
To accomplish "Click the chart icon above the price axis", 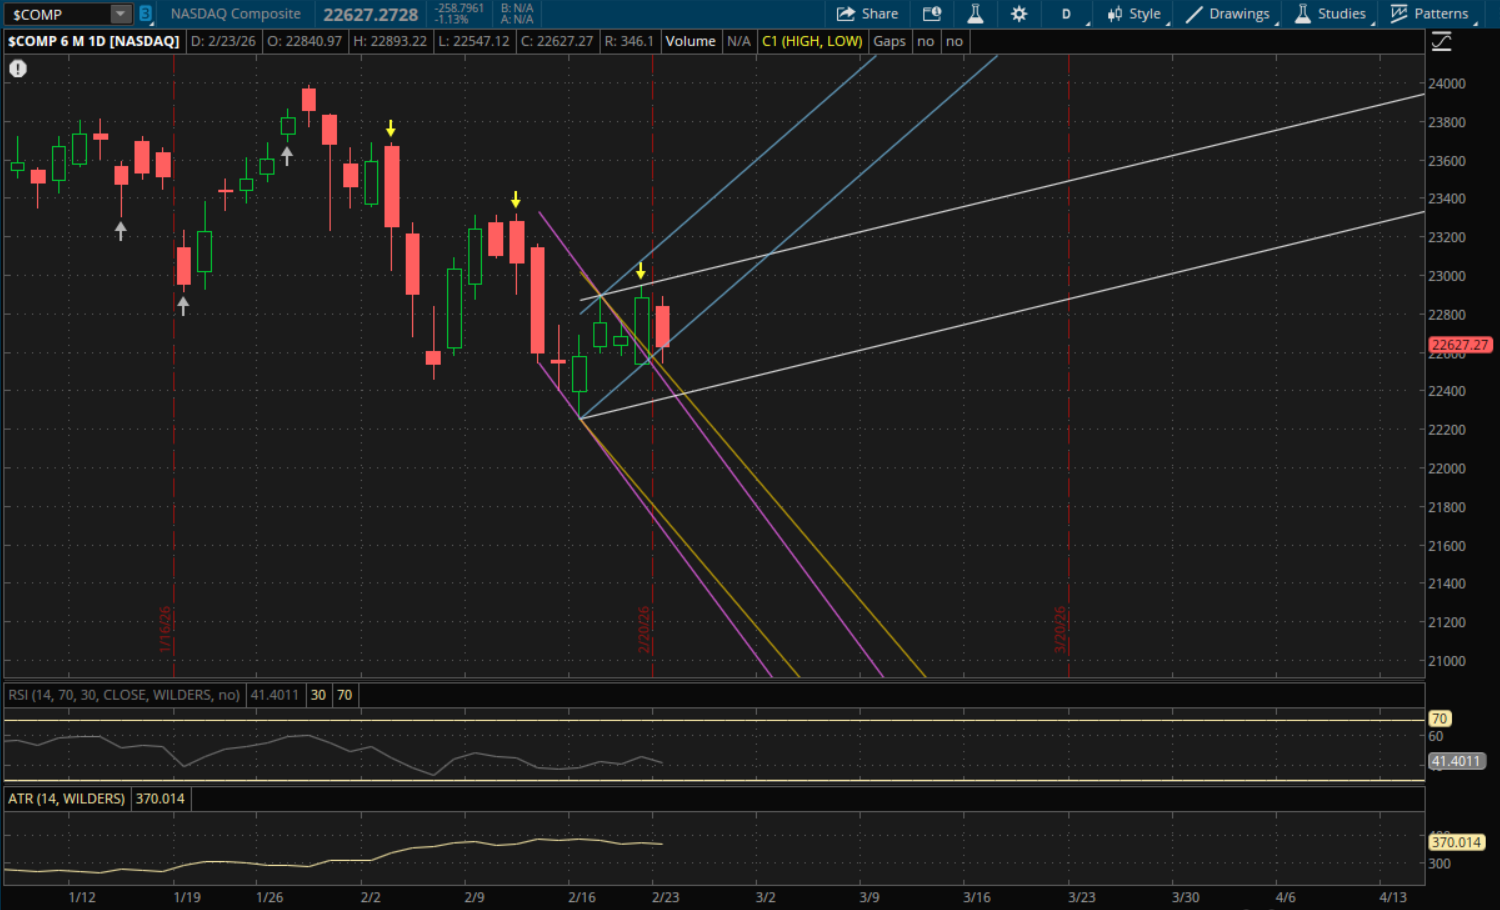I will click(1441, 41).
